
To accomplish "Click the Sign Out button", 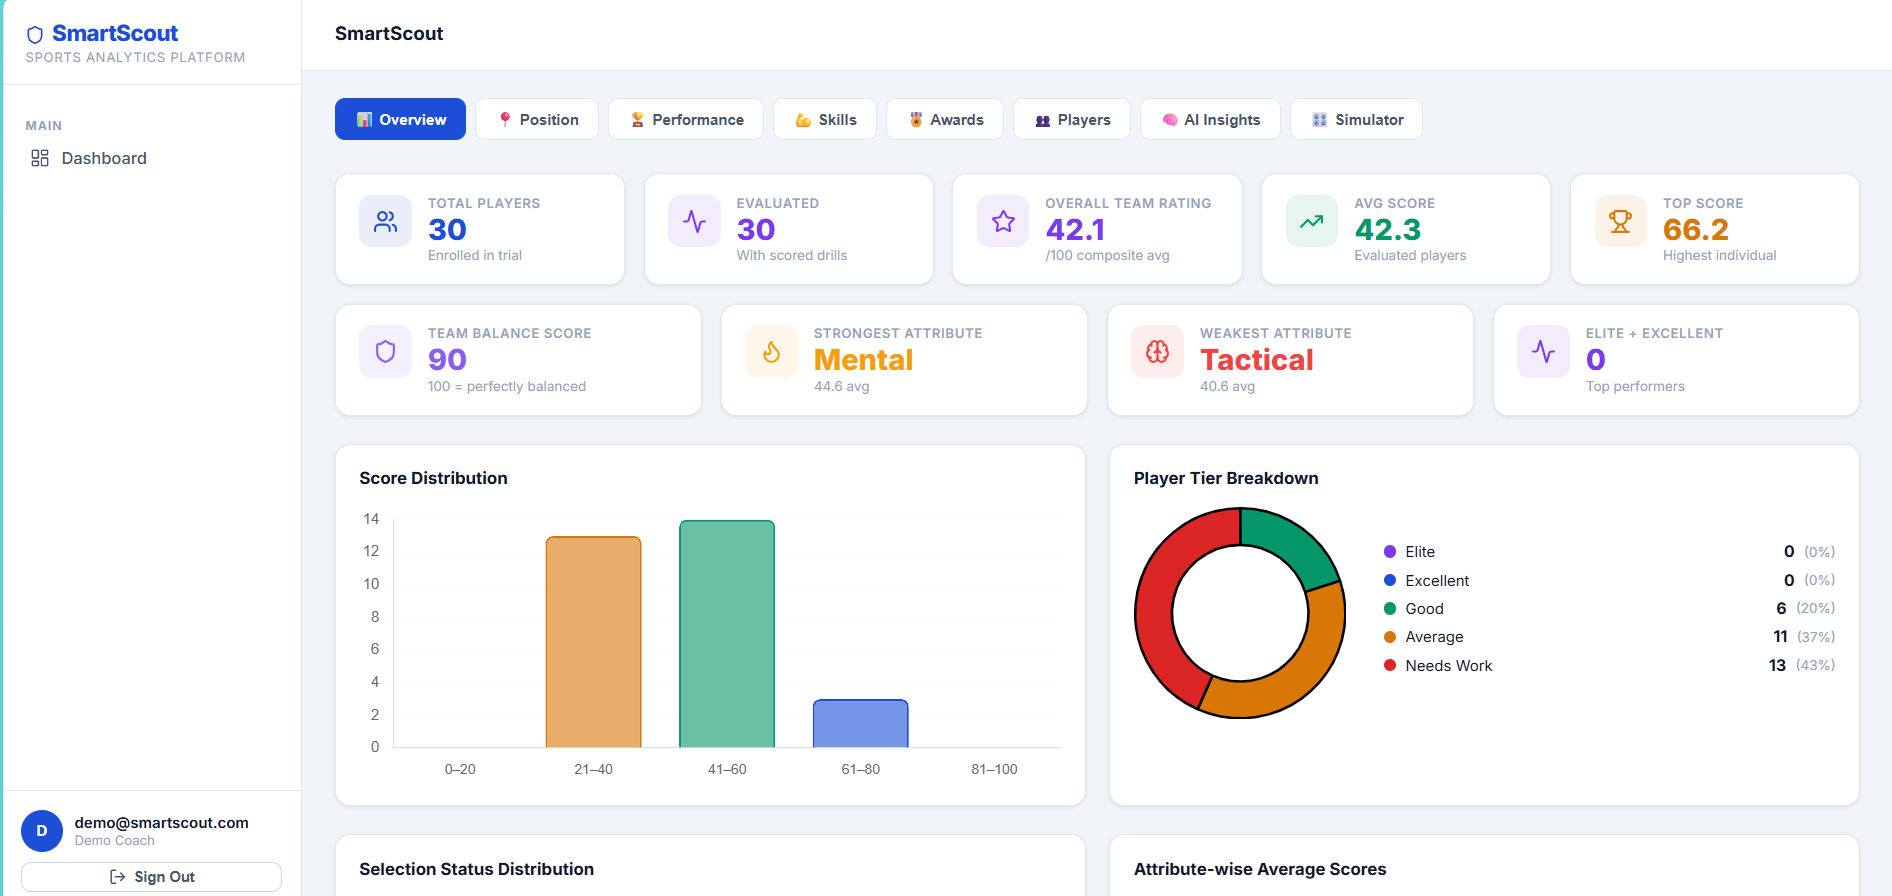I will tap(151, 877).
